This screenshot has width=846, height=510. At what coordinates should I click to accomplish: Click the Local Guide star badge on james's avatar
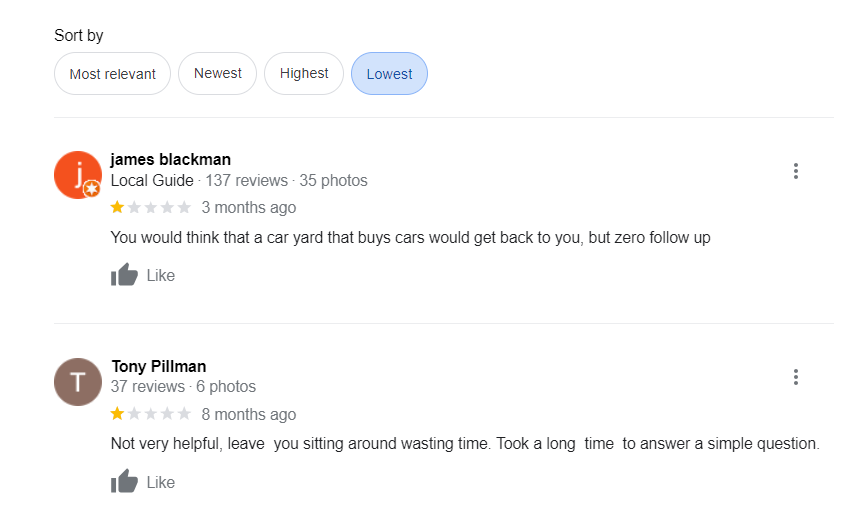pyautogui.click(x=92, y=188)
